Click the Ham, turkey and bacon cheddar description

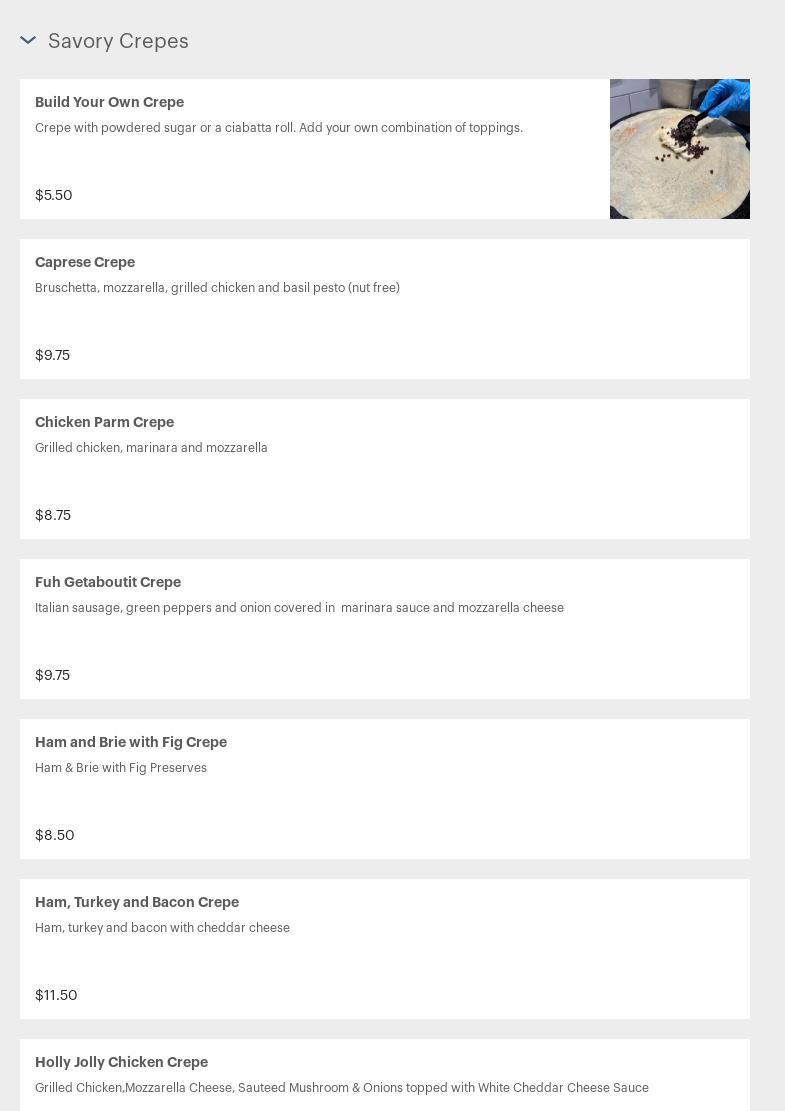[x=162, y=928]
